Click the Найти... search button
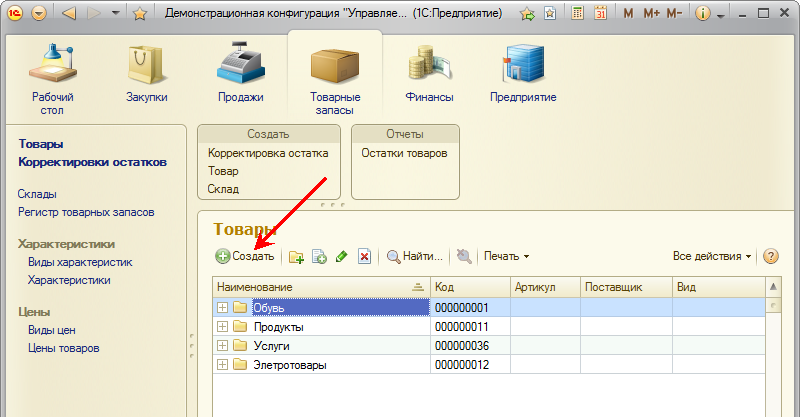The image size is (800, 417). (415, 257)
